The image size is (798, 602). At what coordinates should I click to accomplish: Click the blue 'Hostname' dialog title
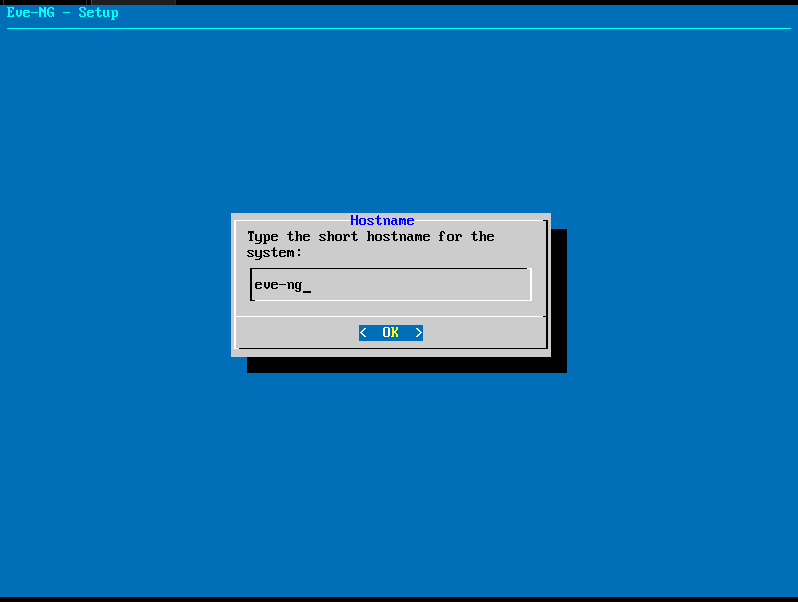382,220
